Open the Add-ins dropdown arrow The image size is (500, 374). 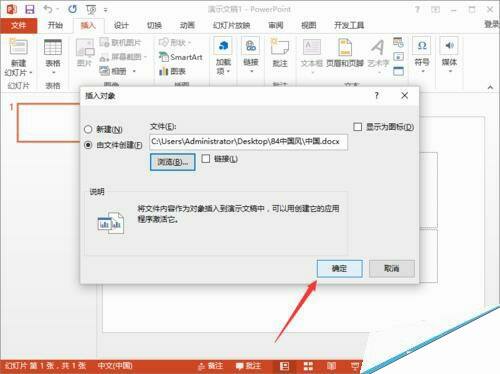pos(228,71)
